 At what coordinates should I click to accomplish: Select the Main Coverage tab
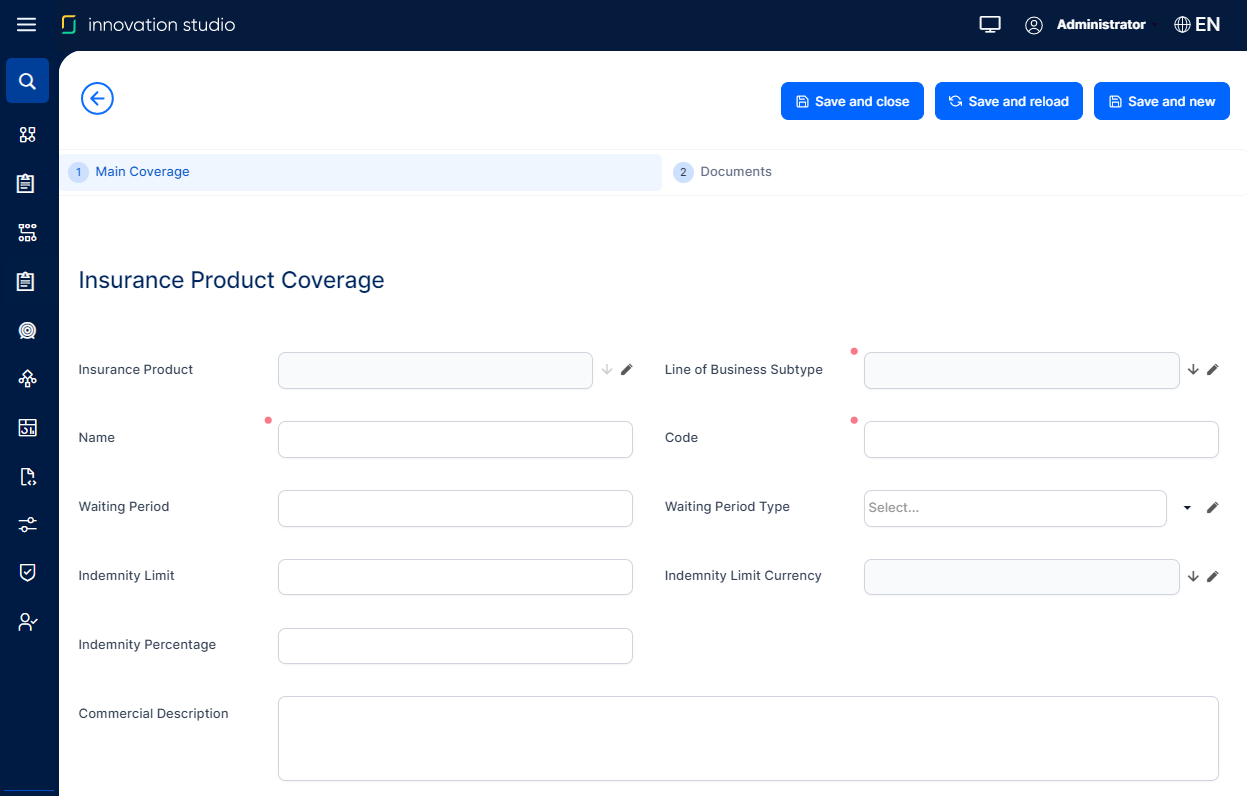point(142,172)
